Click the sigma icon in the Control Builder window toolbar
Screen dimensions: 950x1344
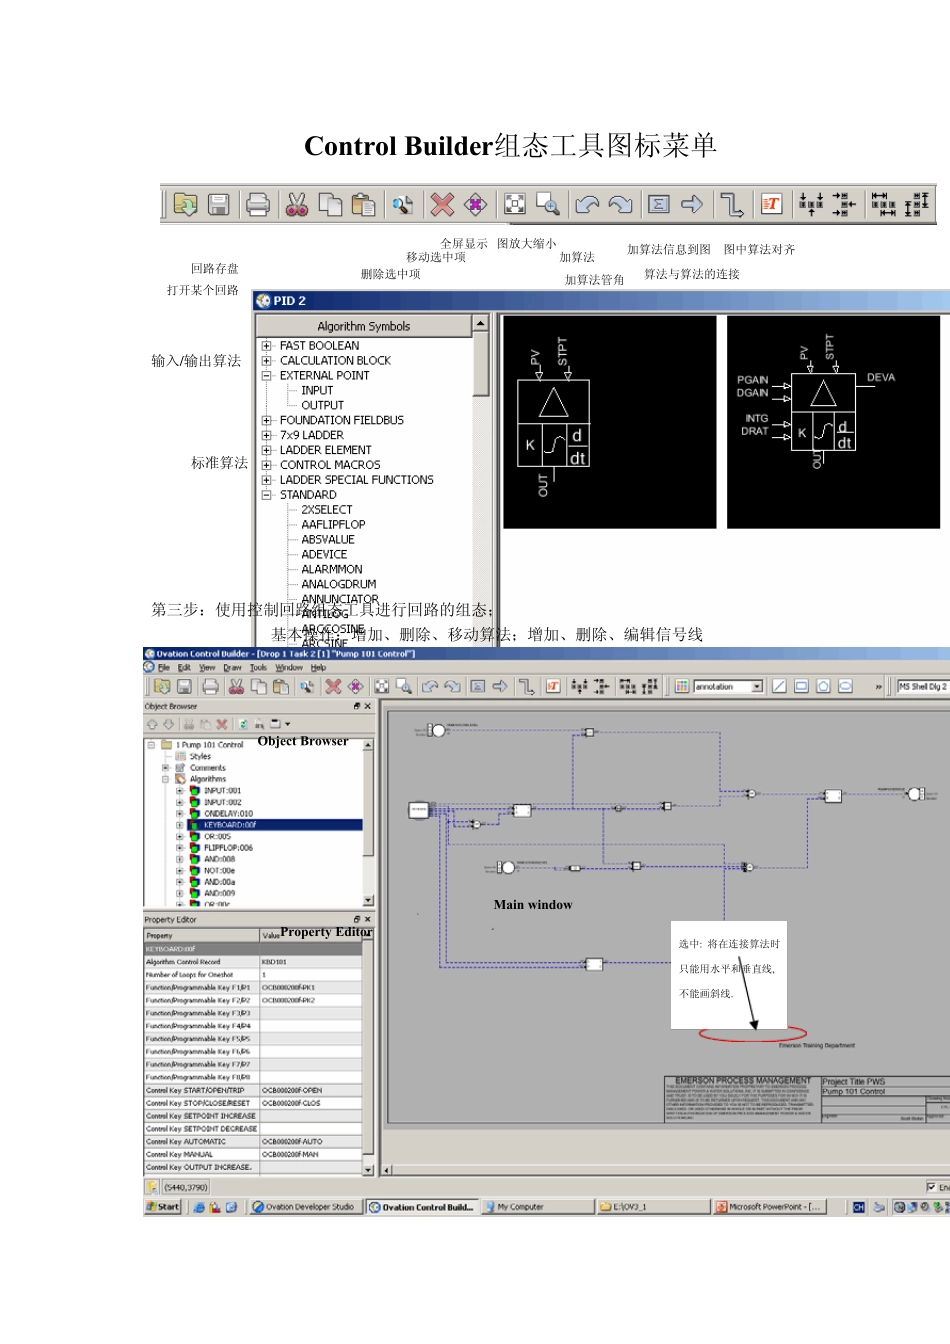pos(478,687)
